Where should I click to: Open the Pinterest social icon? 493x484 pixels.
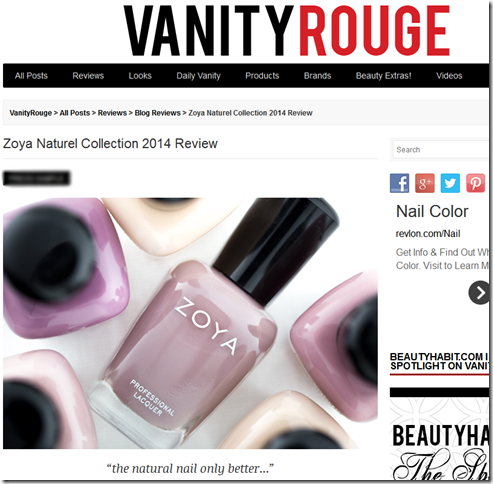475,183
